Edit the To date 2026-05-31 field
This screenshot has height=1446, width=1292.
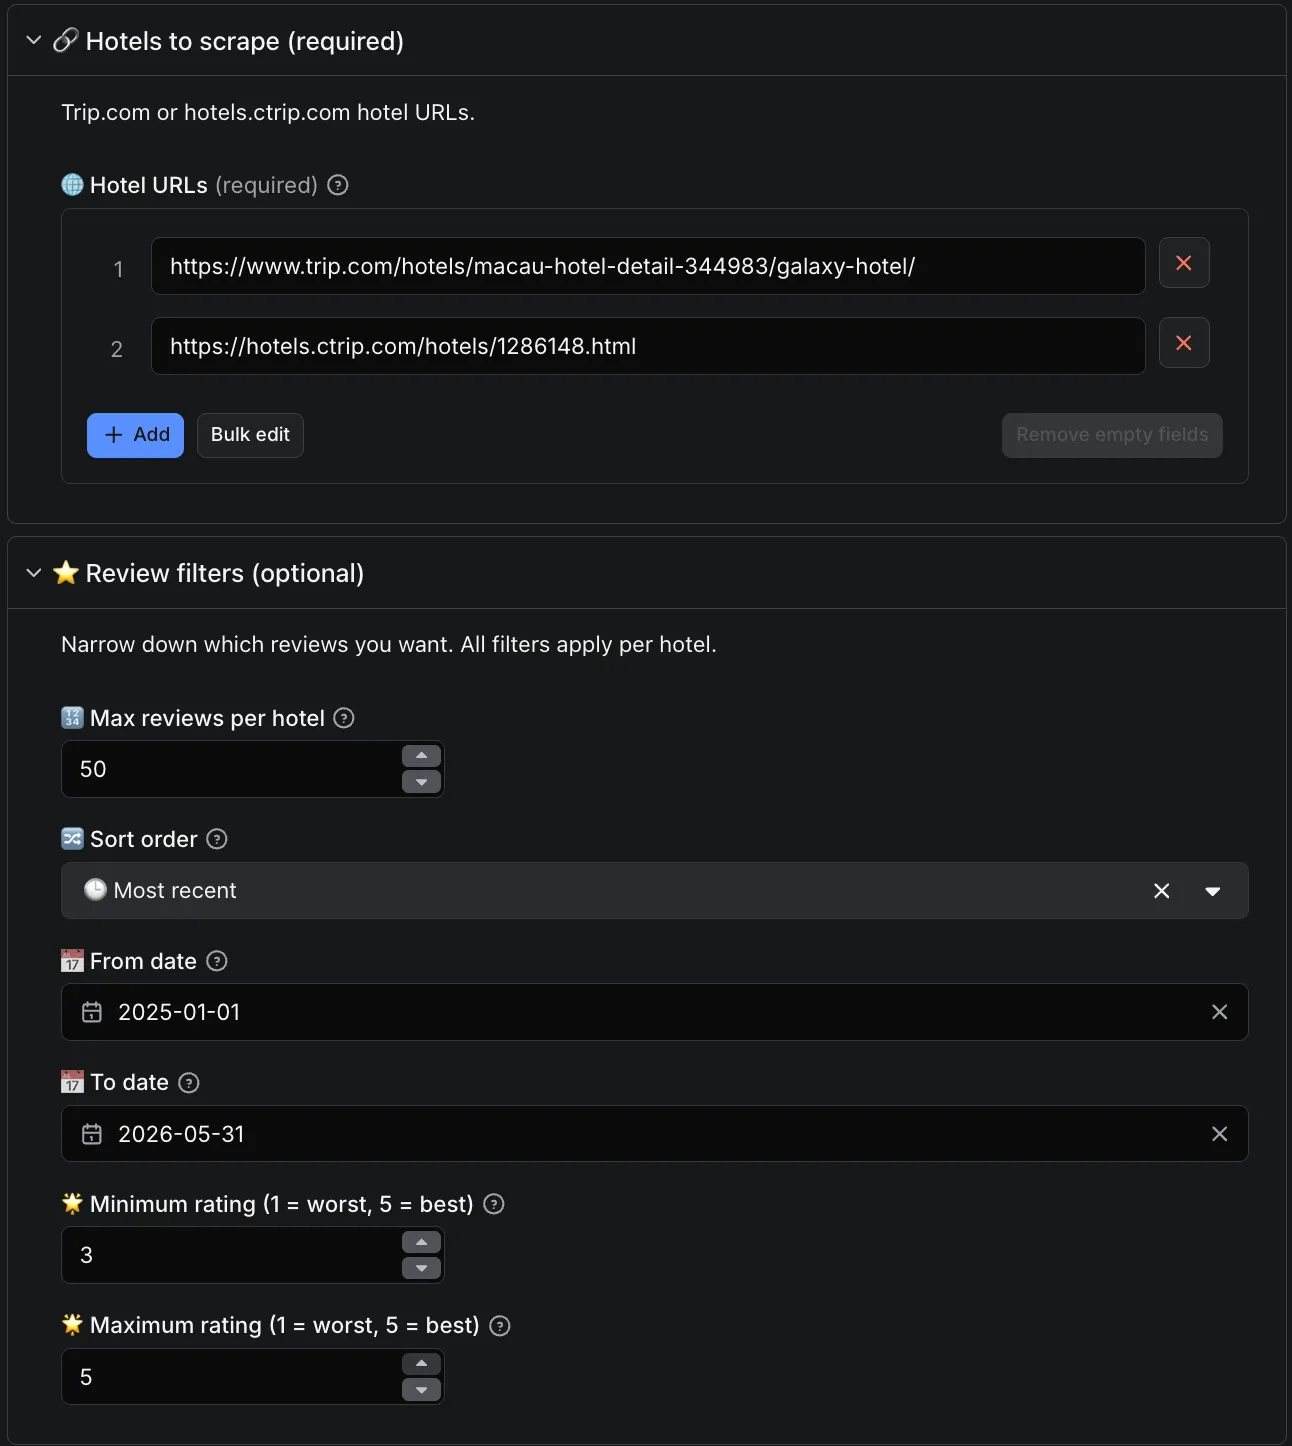tap(655, 1134)
